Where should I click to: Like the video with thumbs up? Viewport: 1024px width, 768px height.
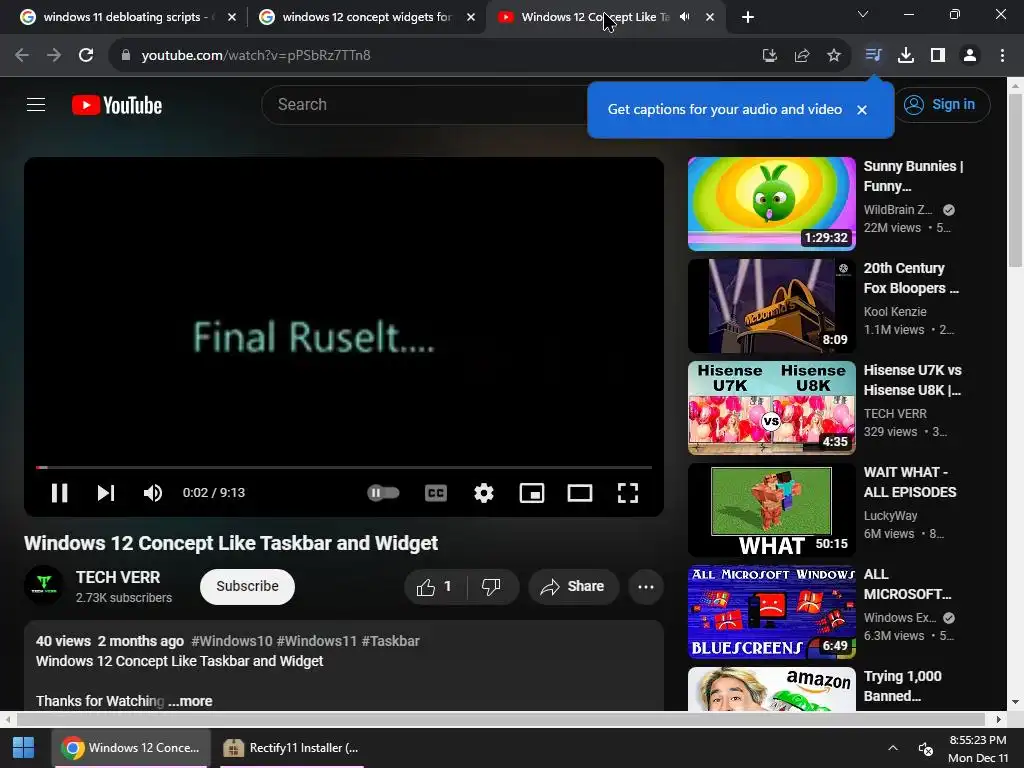[x=435, y=586]
